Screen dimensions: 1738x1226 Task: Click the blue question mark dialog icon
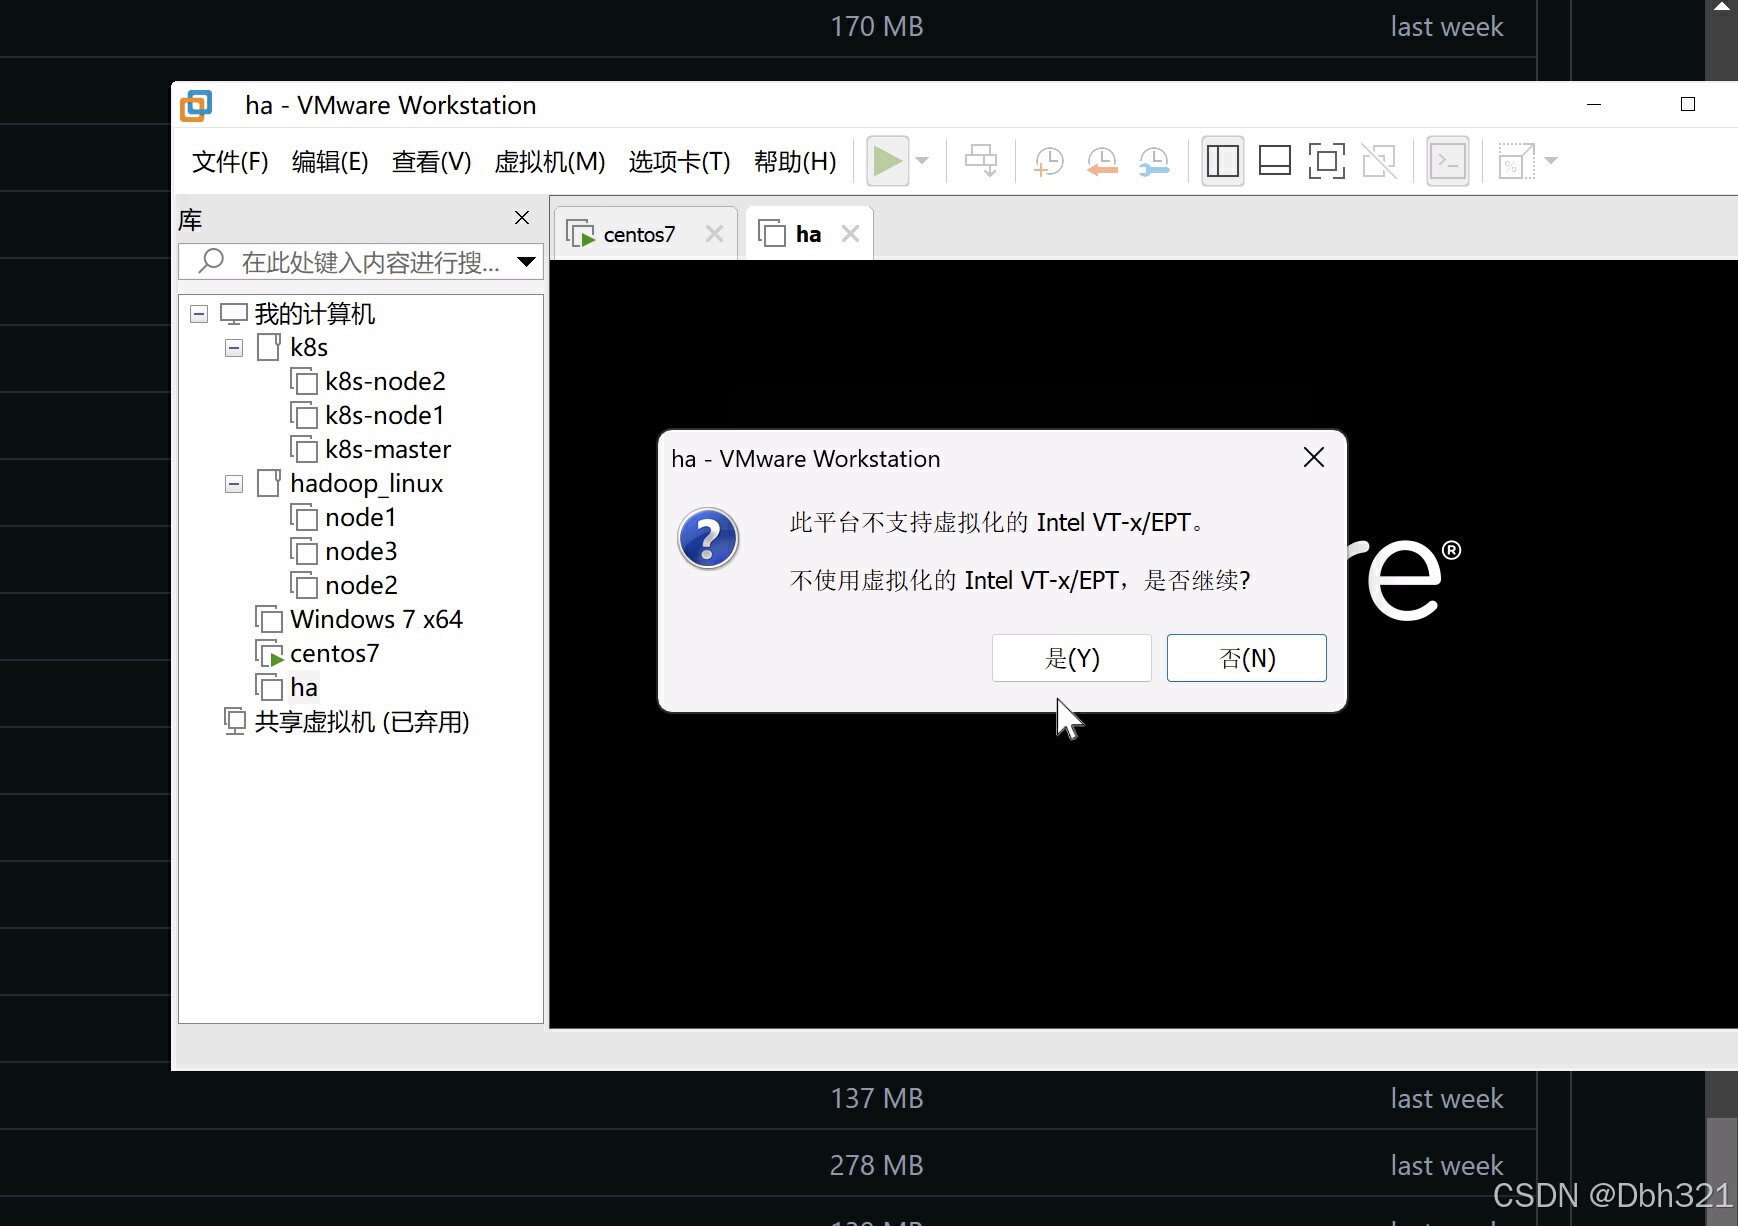708,539
